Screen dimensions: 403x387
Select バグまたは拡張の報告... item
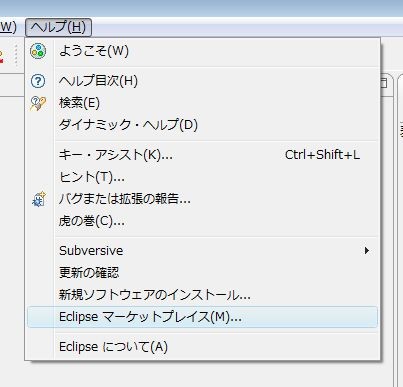203,199
